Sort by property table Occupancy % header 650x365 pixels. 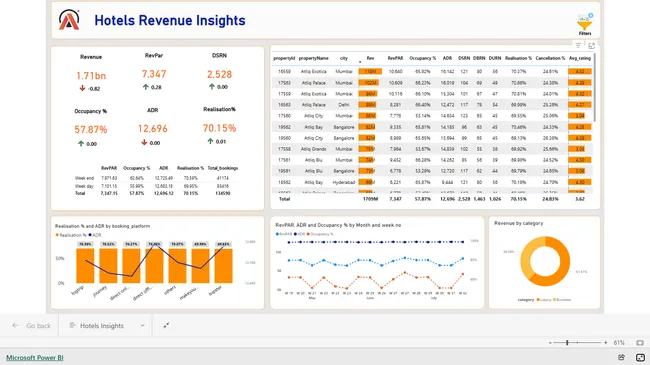[x=422, y=58]
